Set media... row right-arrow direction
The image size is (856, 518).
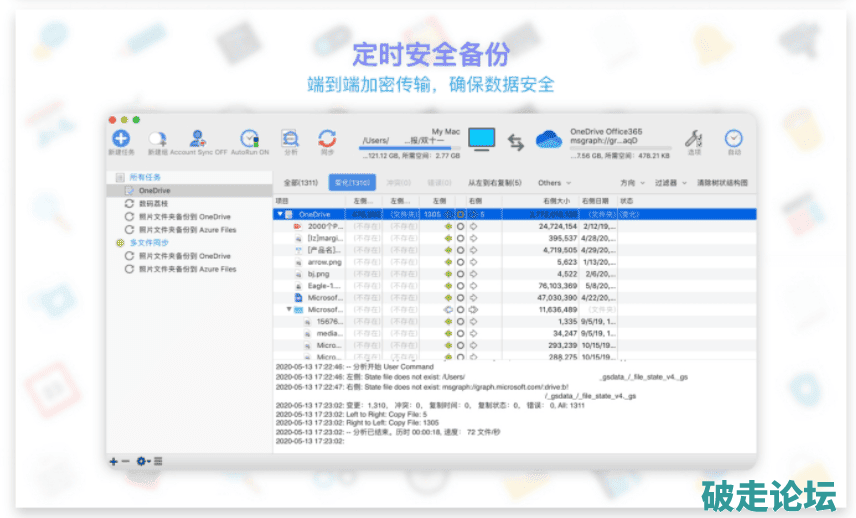click(473, 334)
